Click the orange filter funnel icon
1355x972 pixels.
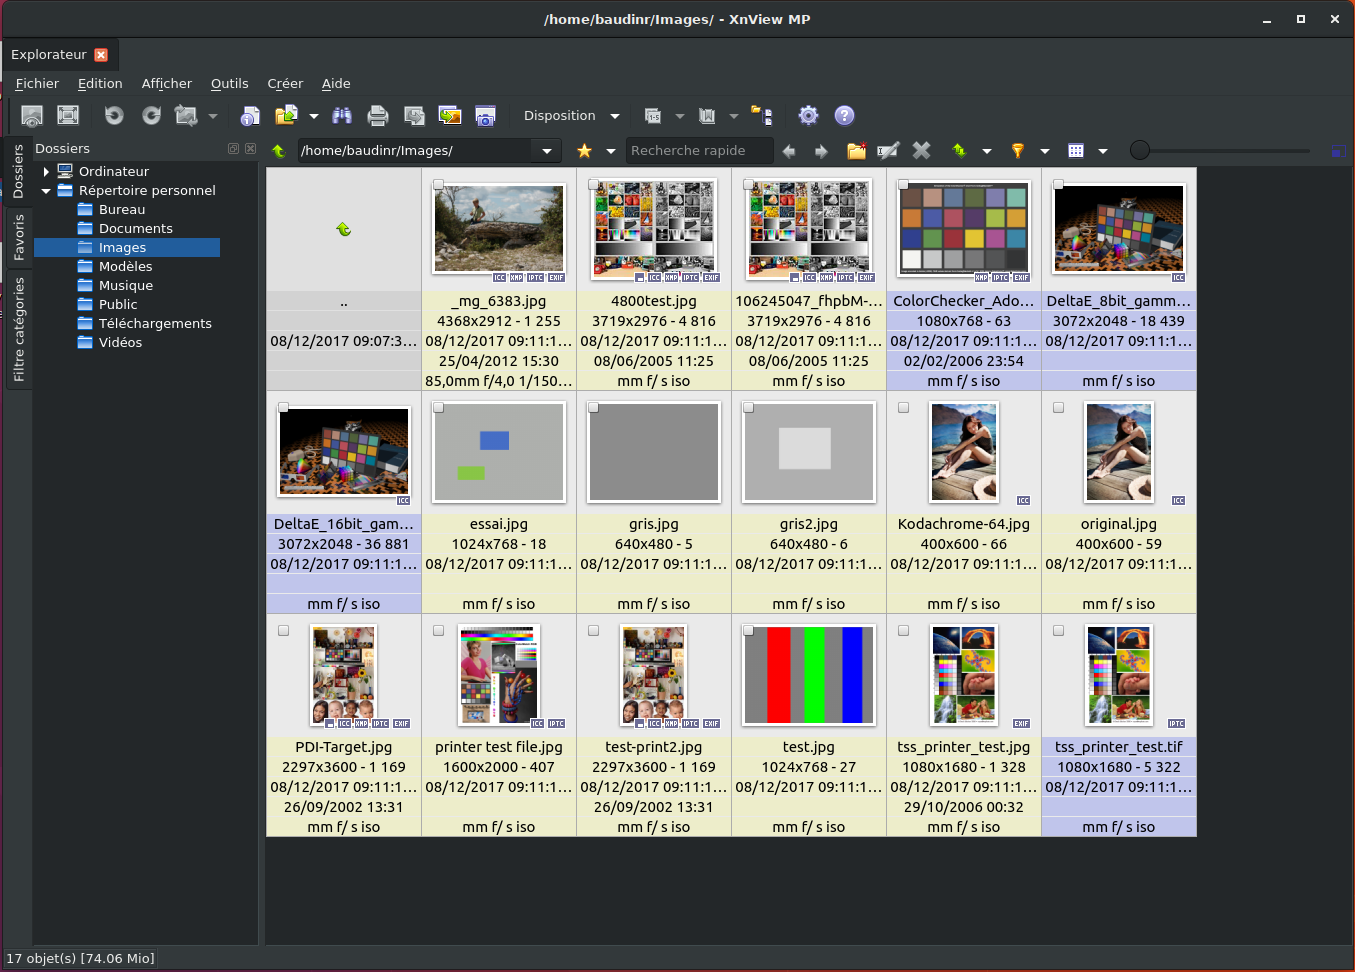[1017, 151]
